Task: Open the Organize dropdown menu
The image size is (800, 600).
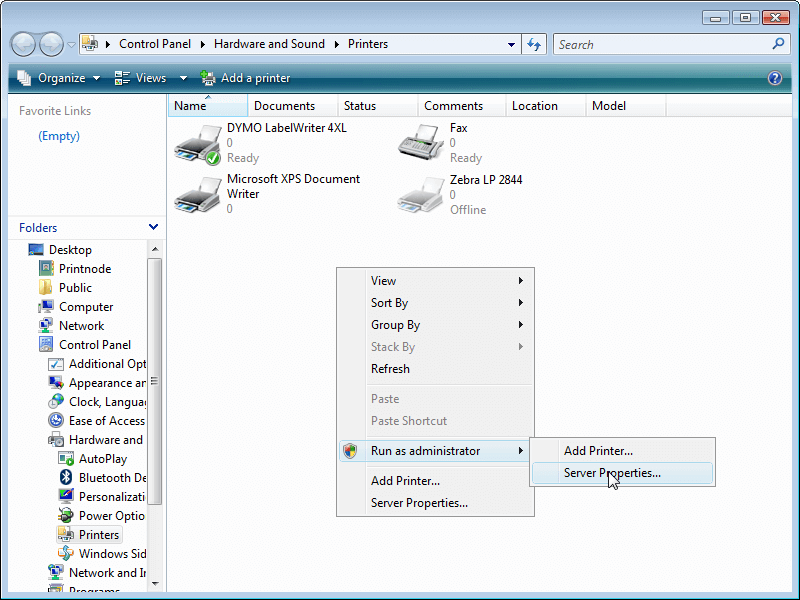Action: tap(96, 79)
